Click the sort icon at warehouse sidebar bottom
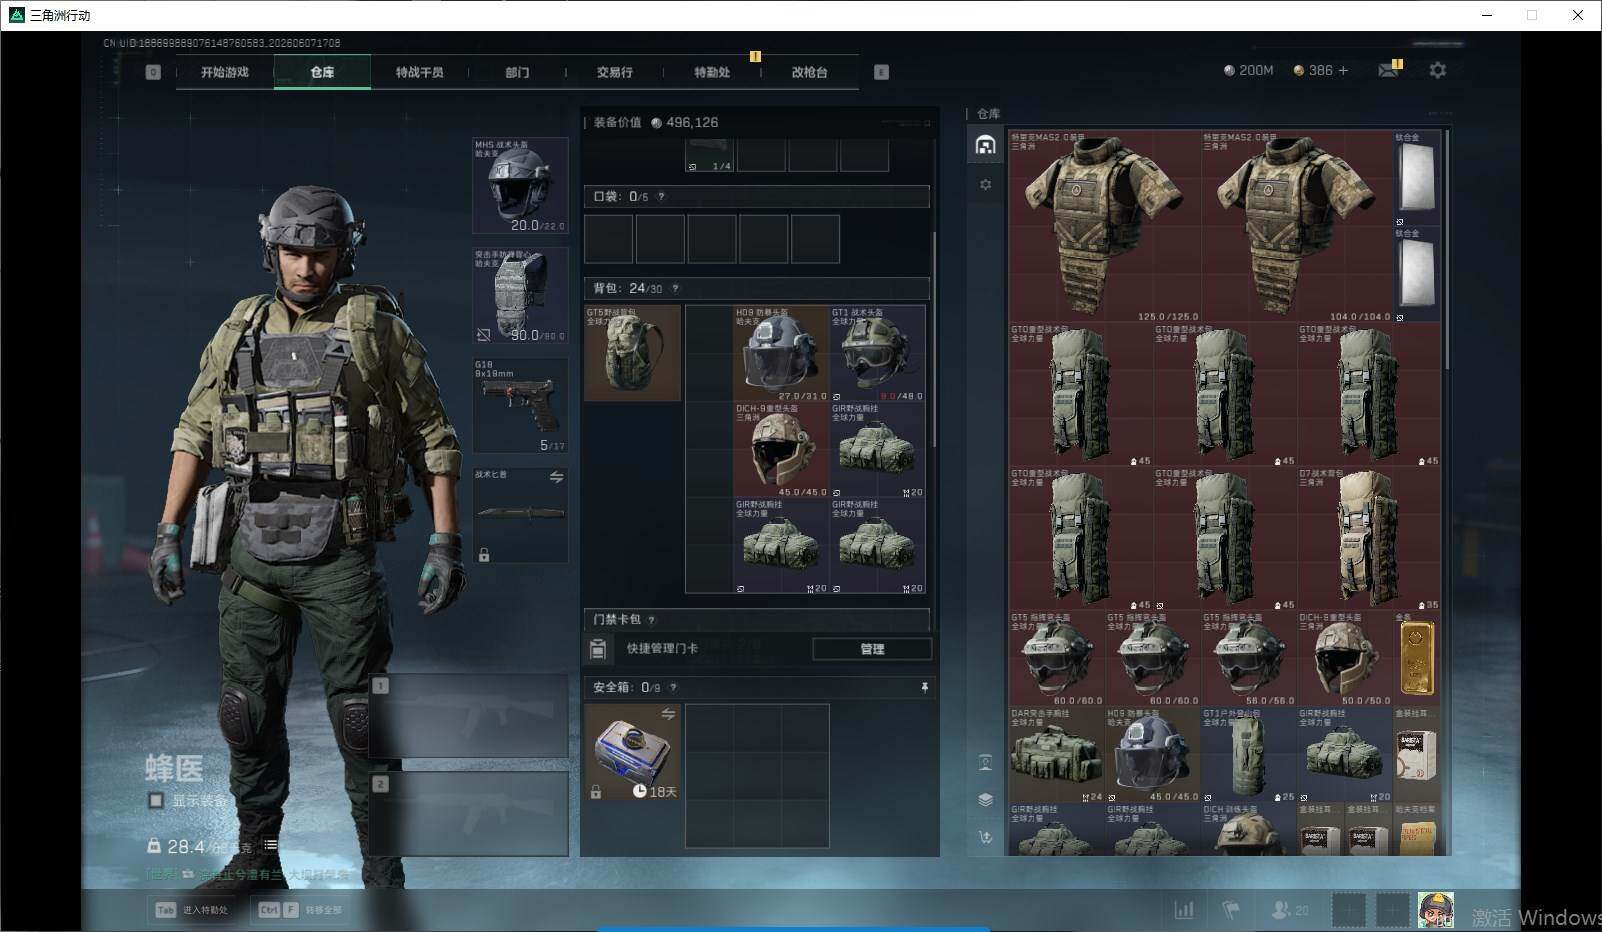This screenshot has width=1602, height=932. (x=985, y=837)
